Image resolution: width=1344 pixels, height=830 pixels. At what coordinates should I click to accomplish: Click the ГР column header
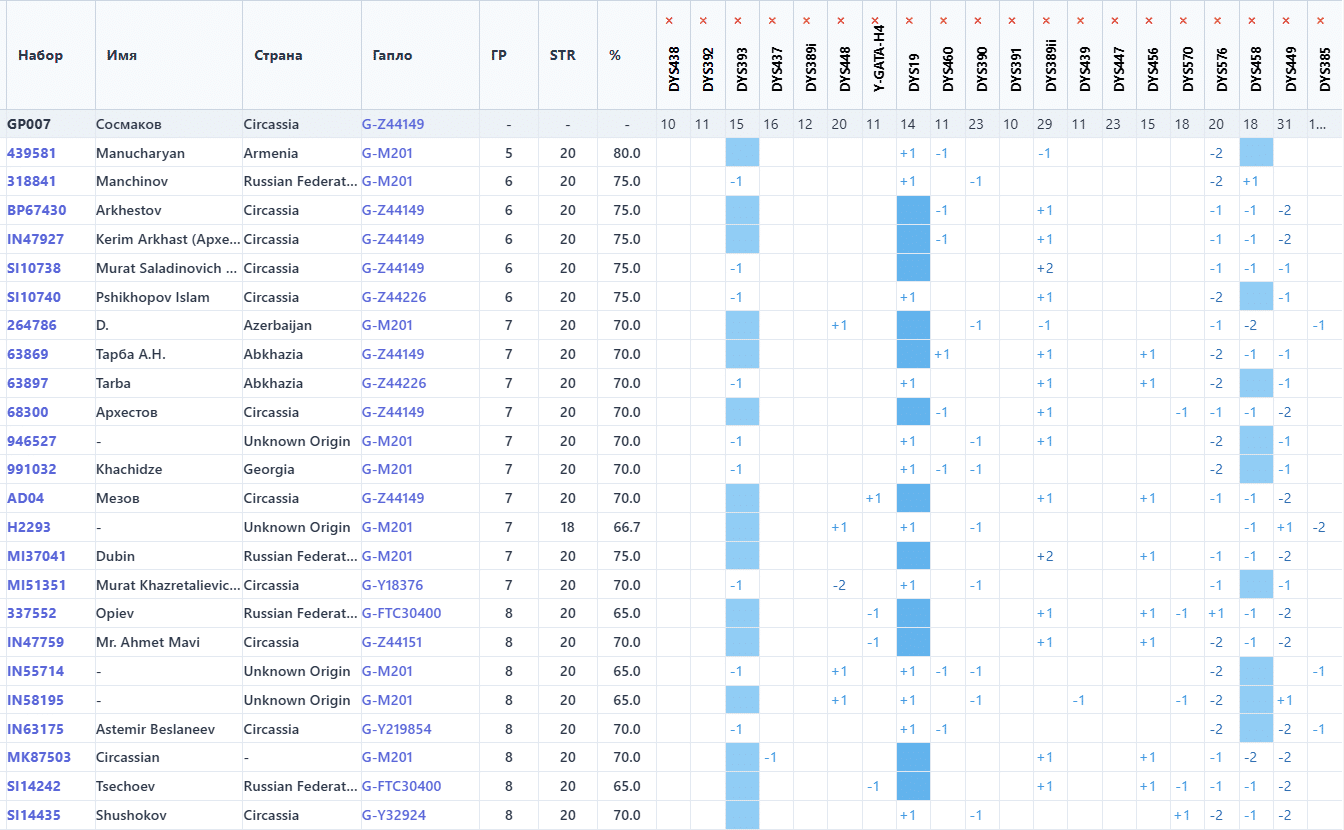(498, 55)
